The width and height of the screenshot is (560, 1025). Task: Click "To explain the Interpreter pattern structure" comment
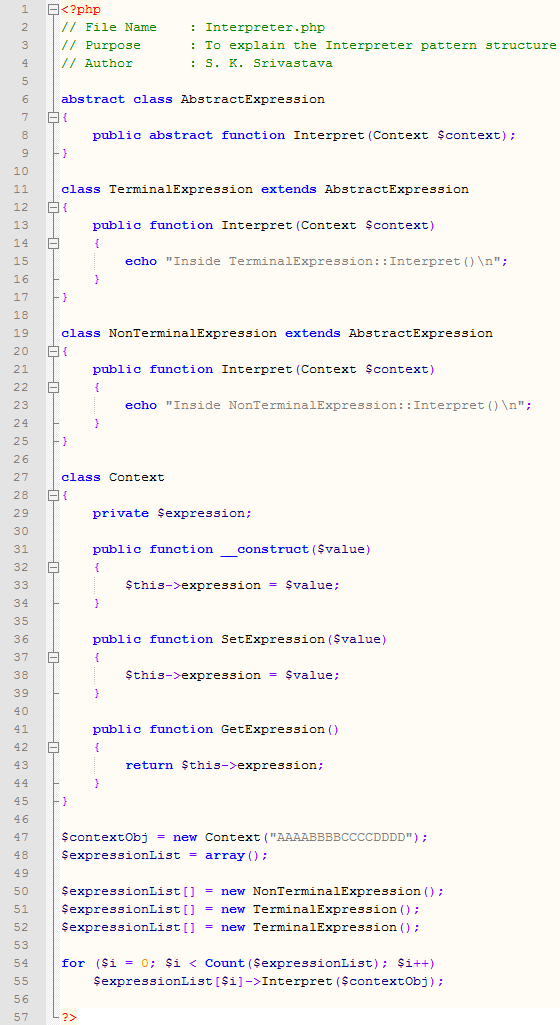point(381,46)
